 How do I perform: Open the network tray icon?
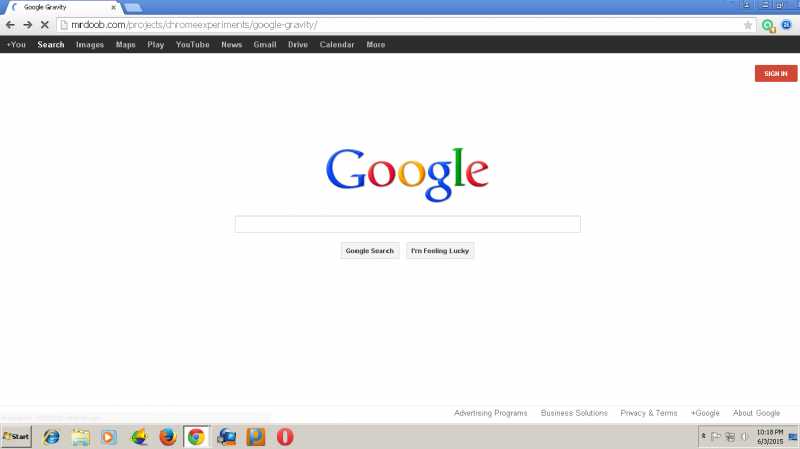[x=730, y=437]
